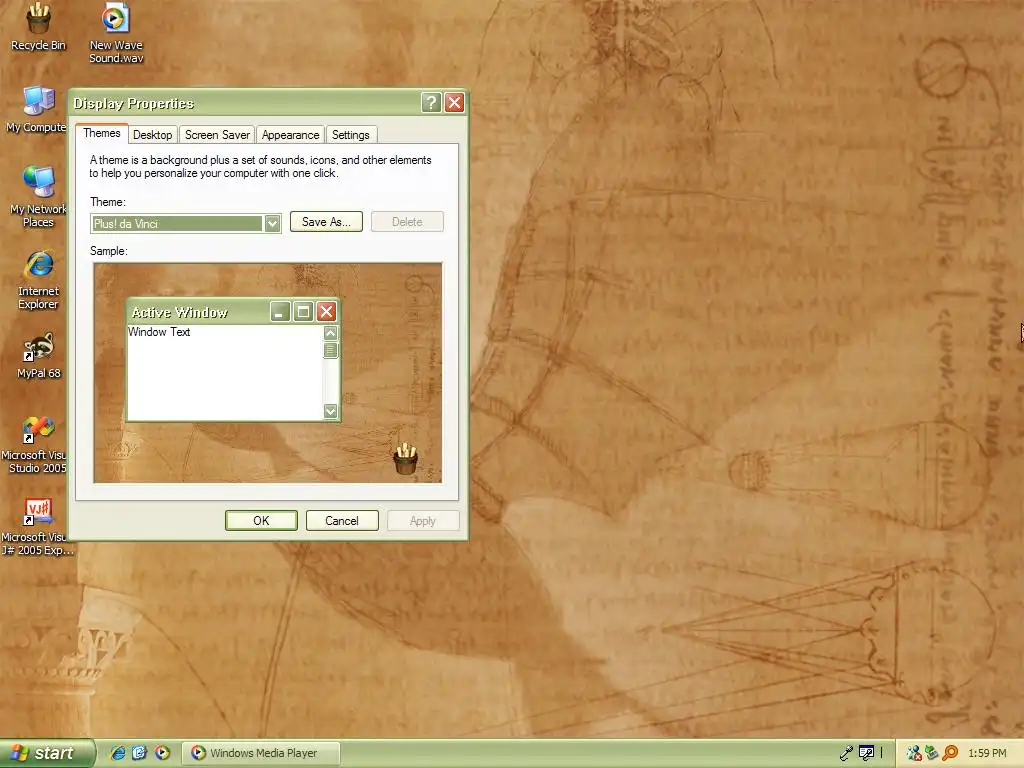Close the Display Properties dialog

click(455, 103)
